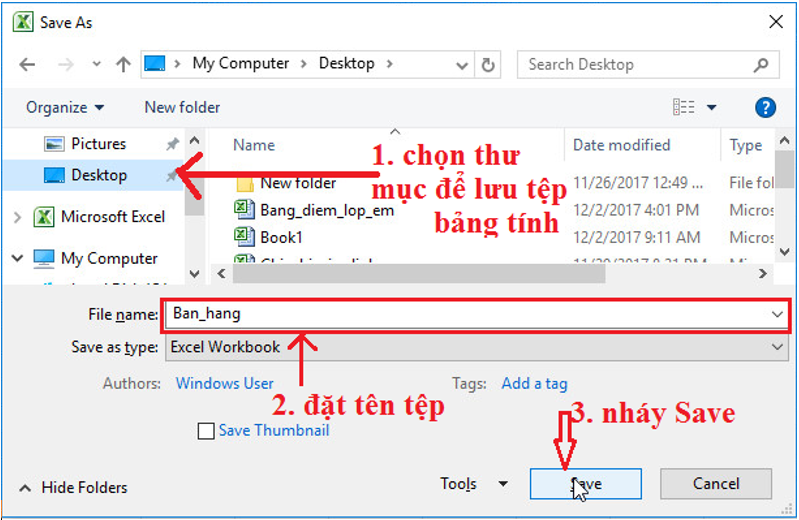Collapse the My Computer tree node
This screenshot has width=799, height=520.
(x=17, y=258)
